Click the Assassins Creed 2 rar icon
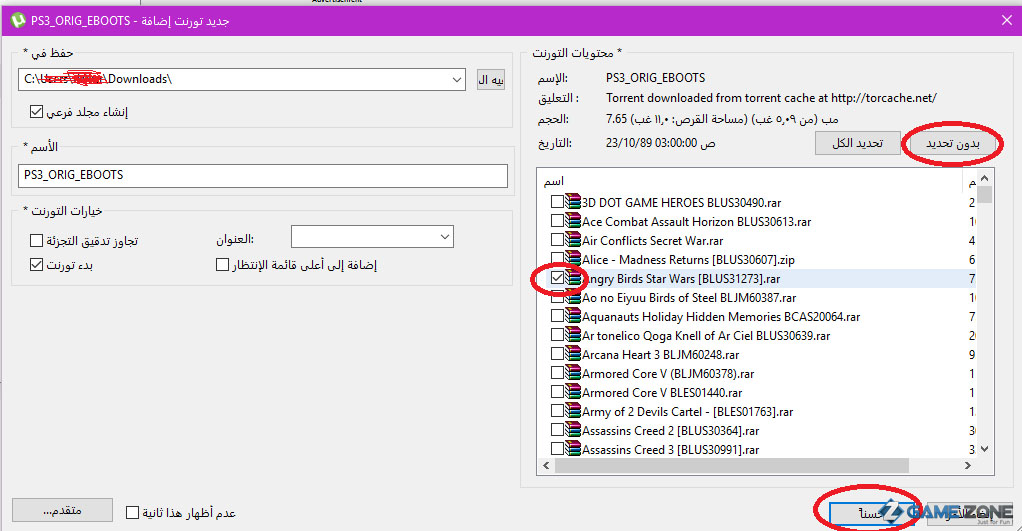 (573, 430)
